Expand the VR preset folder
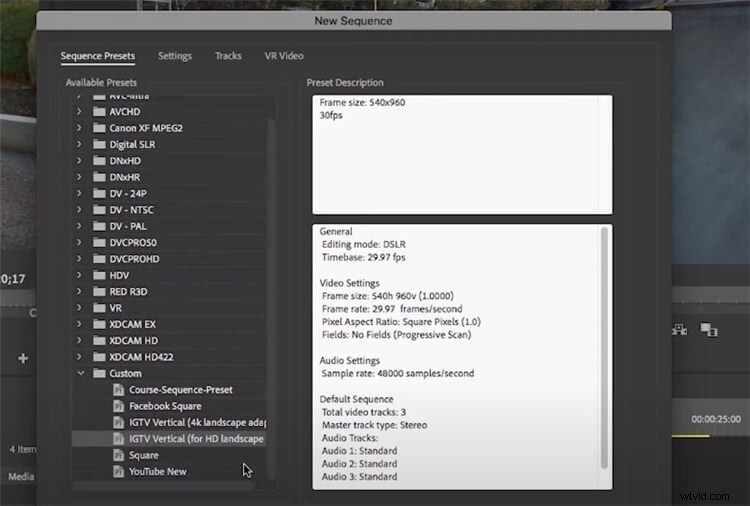This screenshot has height=506, width=750. (79, 308)
